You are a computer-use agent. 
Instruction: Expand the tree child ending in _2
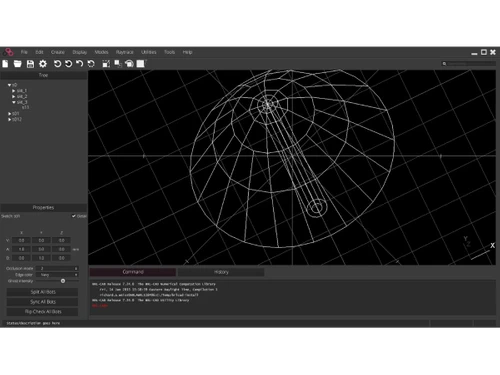coord(14,96)
